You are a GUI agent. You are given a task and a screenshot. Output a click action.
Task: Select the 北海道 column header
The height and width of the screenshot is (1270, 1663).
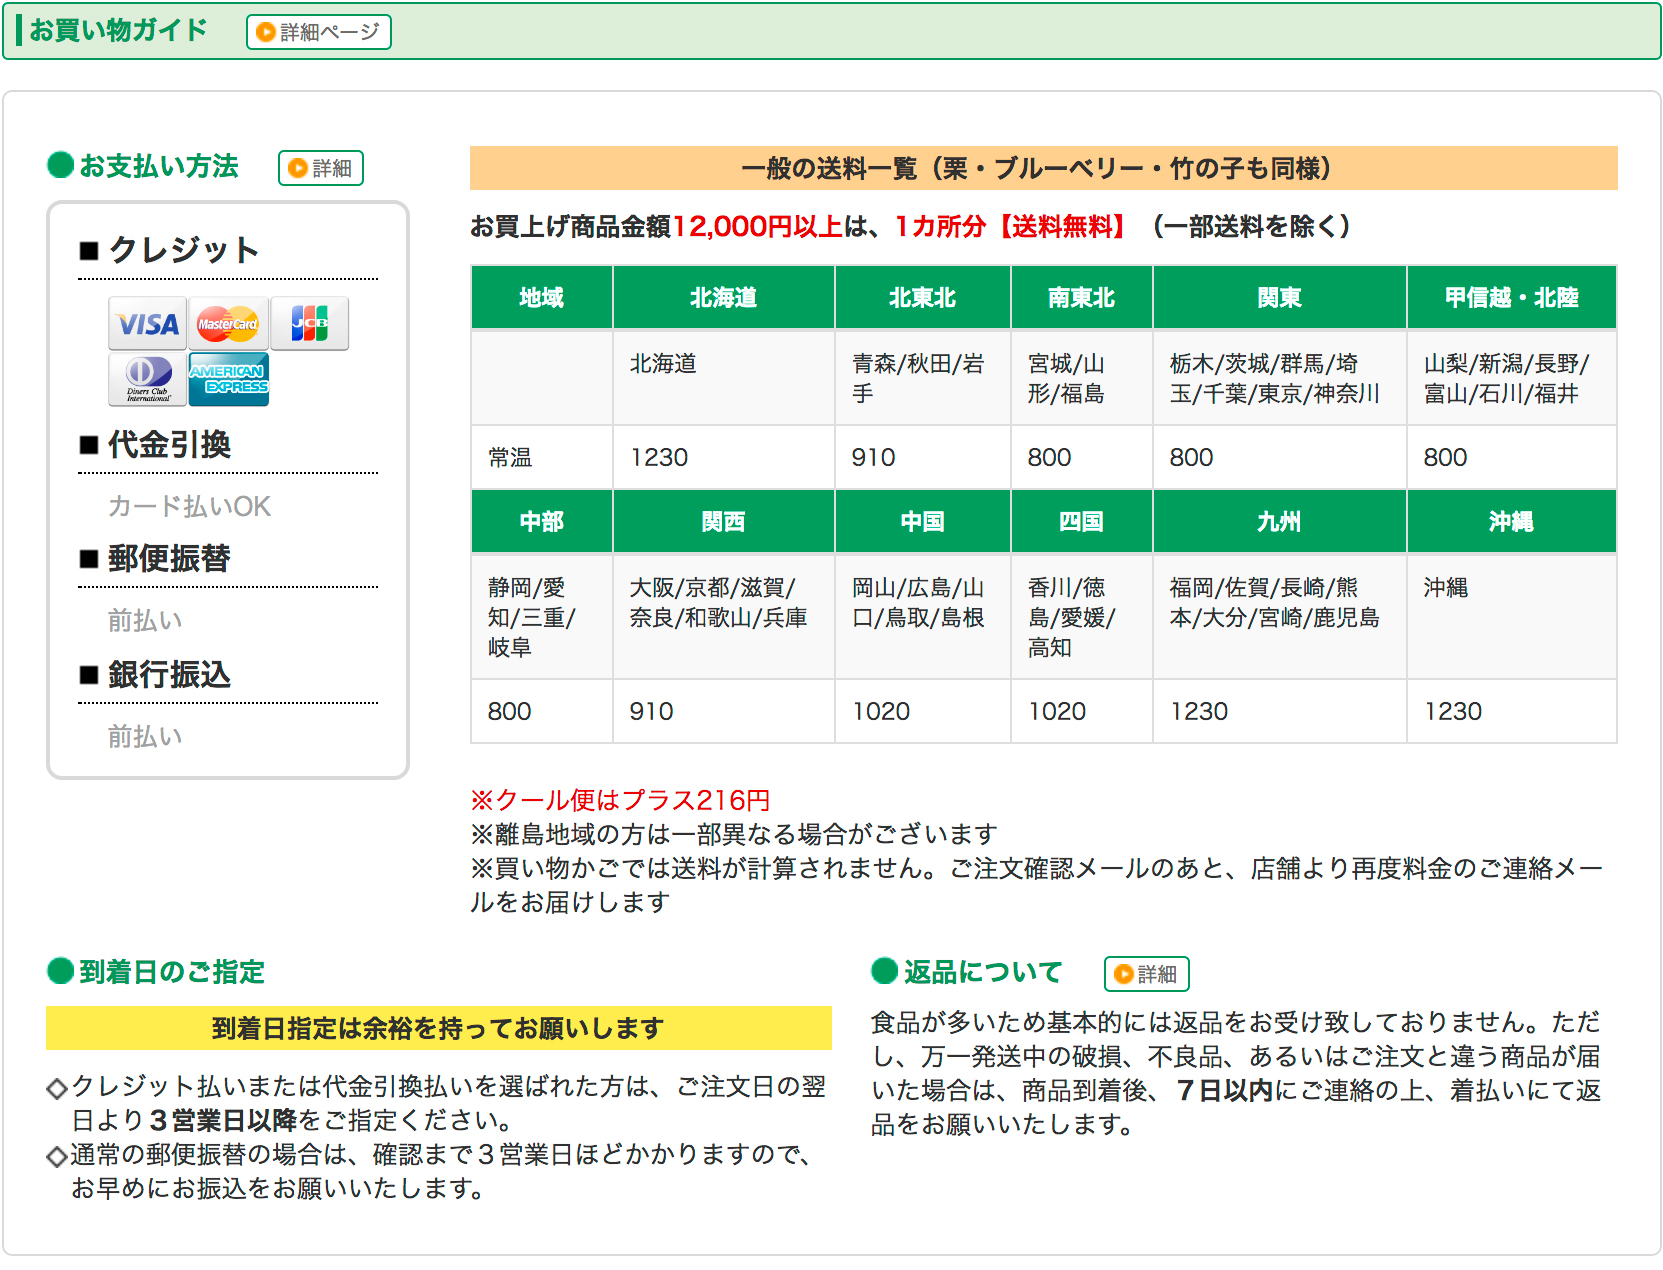[723, 297]
